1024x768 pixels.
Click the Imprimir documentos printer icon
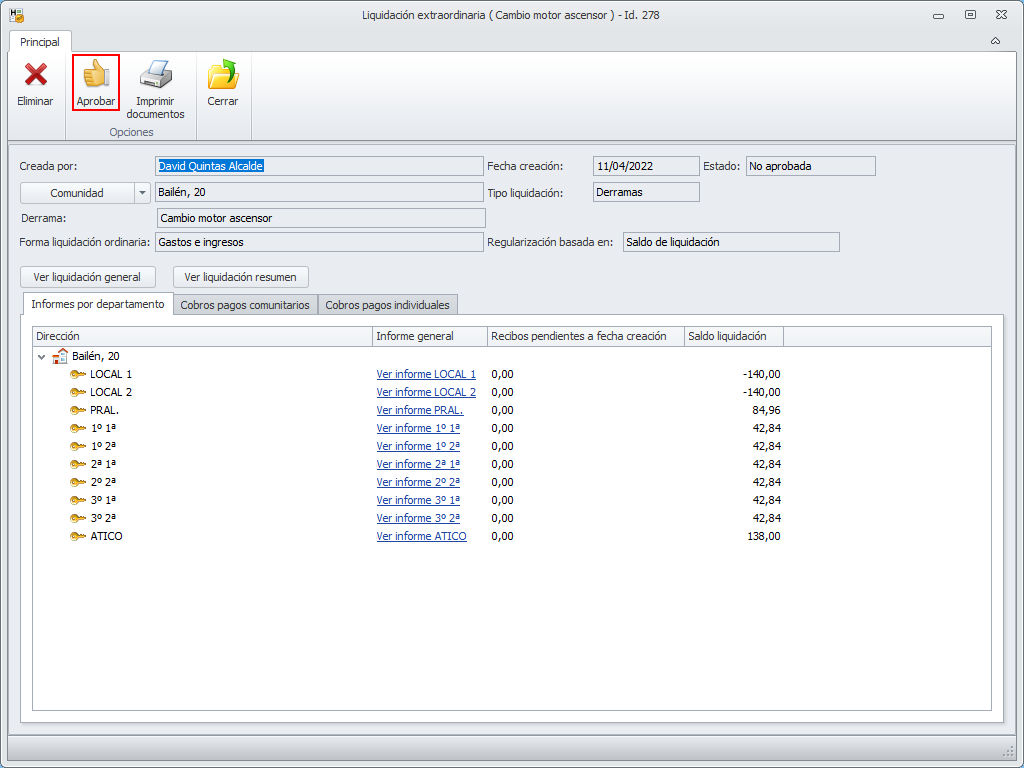pyautogui.click(x=155, y=76)
